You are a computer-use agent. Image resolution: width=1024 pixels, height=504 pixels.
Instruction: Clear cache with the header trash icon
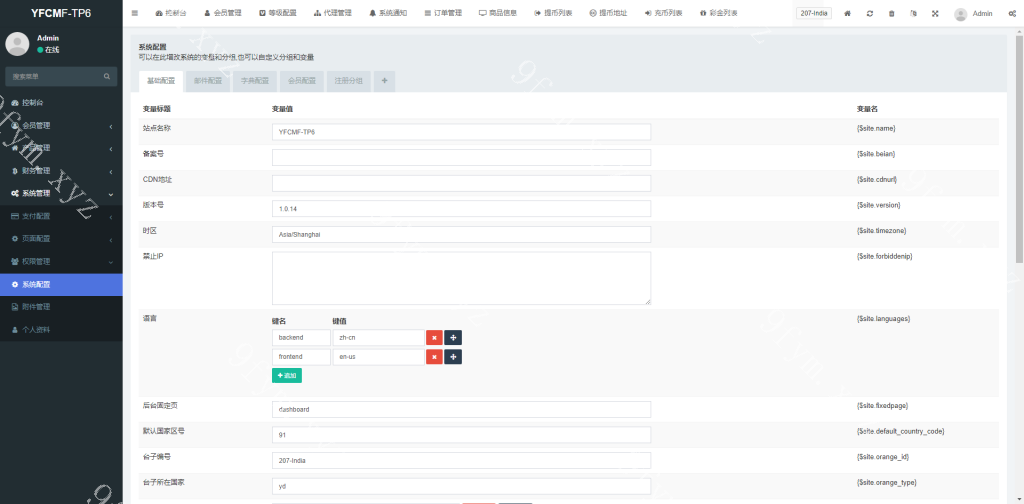[891, 13]
